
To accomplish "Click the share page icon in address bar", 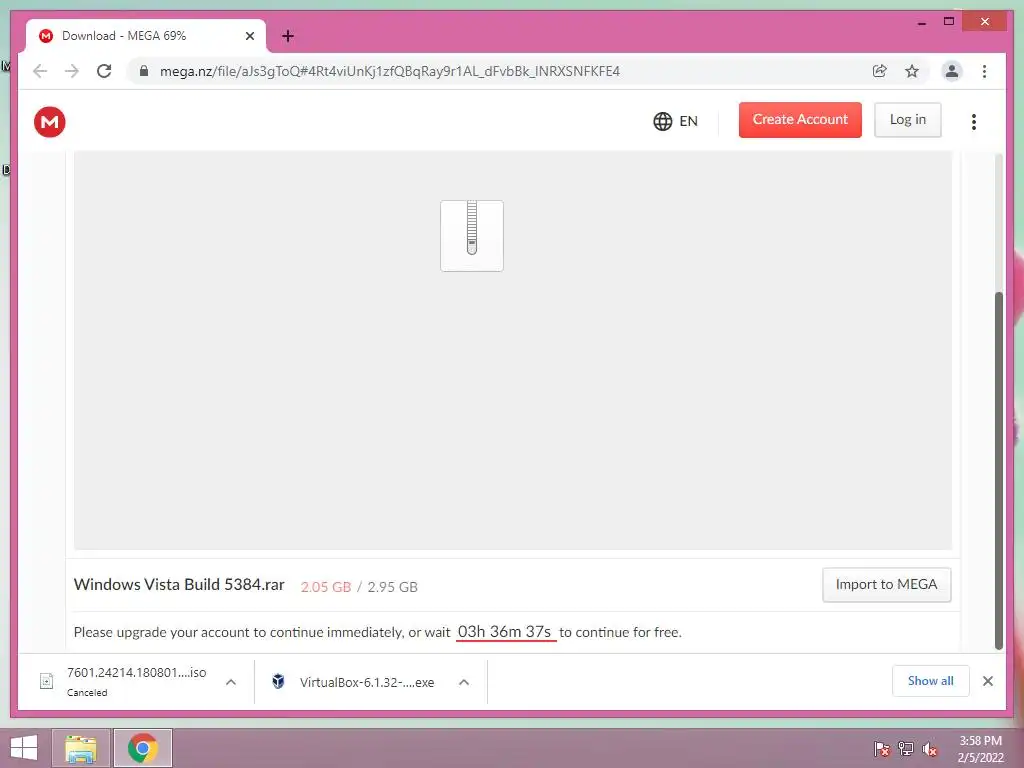I will coord(880,71).
